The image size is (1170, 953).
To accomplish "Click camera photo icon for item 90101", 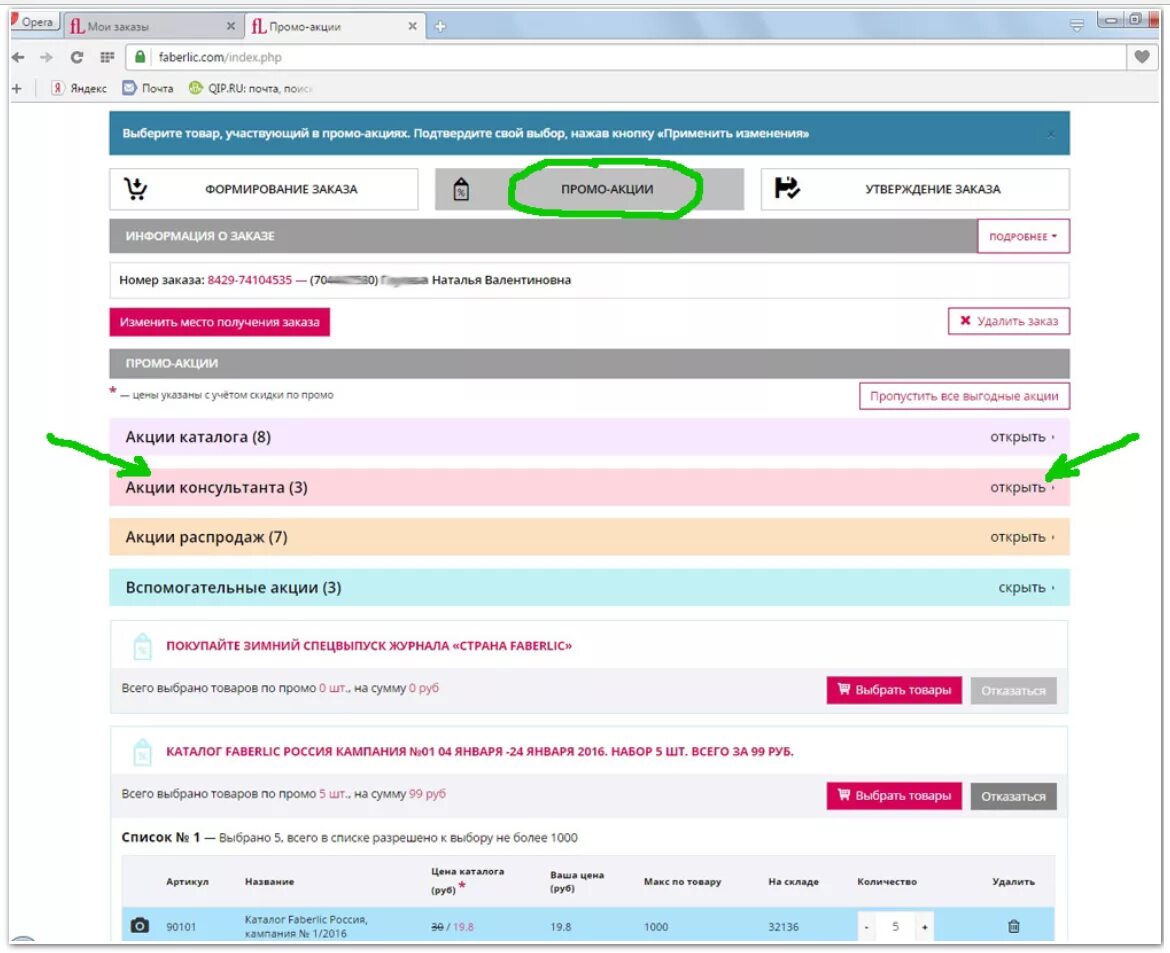I will pos(140,926).
